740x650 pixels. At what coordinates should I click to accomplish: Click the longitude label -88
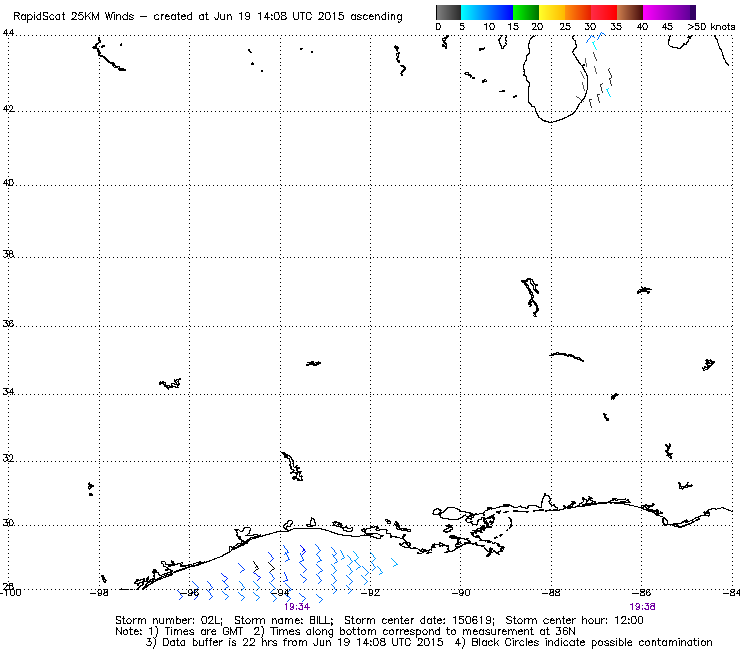click(551, 592)
